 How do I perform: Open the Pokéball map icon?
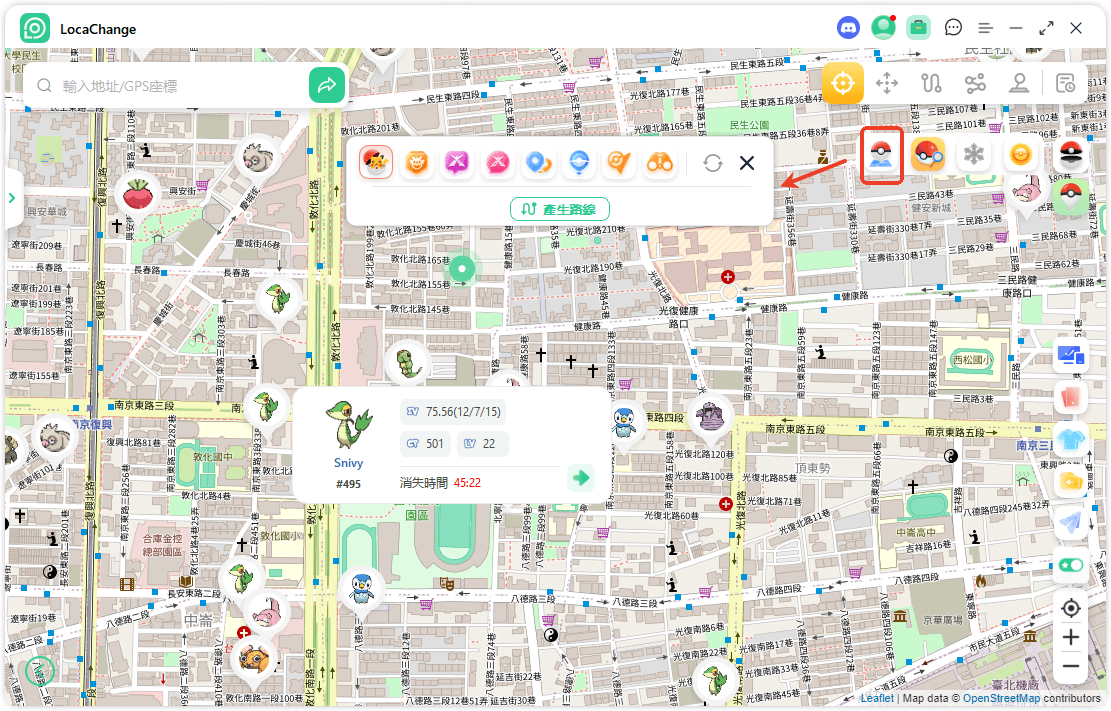point(881,155)
